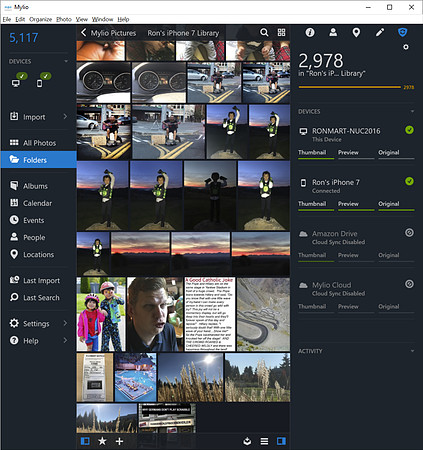Screen dimensions: 423x450
Task: Enable Amazon Drive cloud sync toggle
Action: tap(409, 233)
